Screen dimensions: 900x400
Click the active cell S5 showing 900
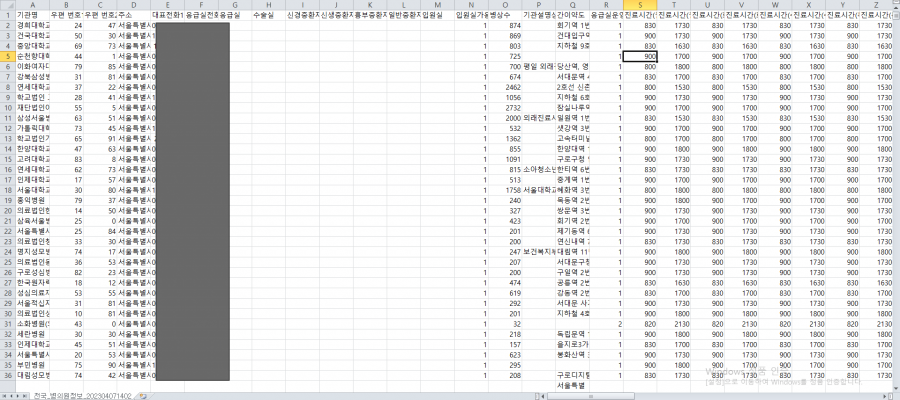pos(639,56)
